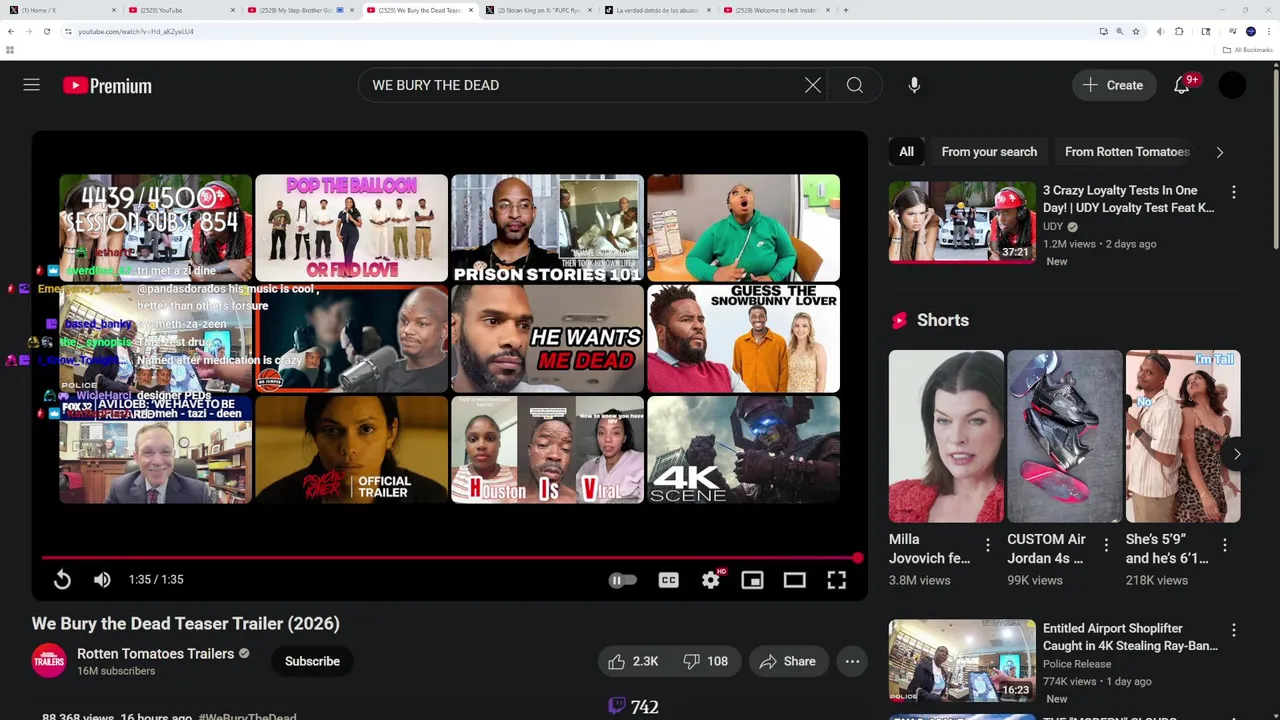Image resolution: width=1280 pixels, height=720 pixels.
Task: Open the Rotten Tomatoes Trailers channel avatar
Action: 48,661
